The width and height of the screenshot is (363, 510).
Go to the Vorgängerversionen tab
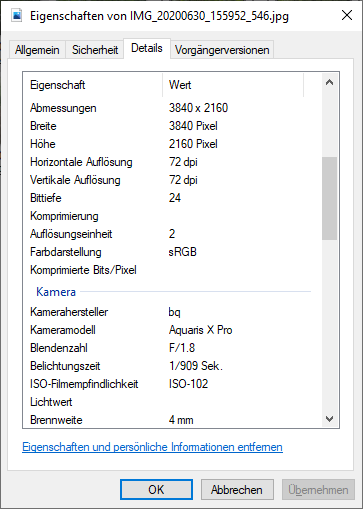tap(222, 50)
